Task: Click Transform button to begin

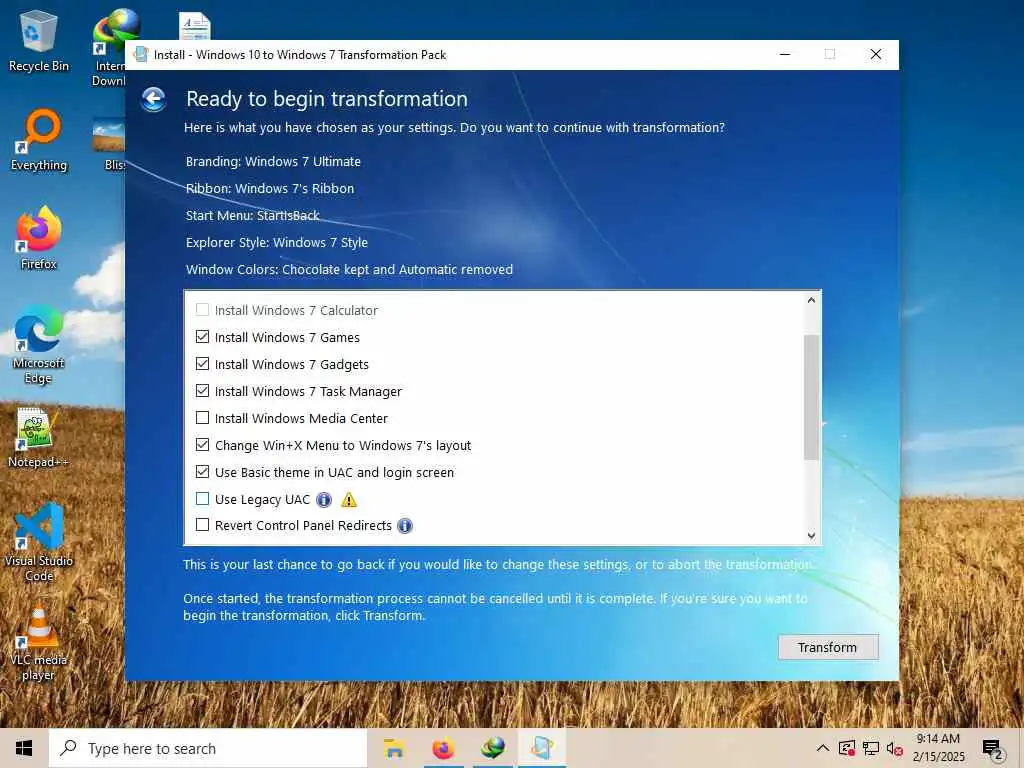Action: 828,647
